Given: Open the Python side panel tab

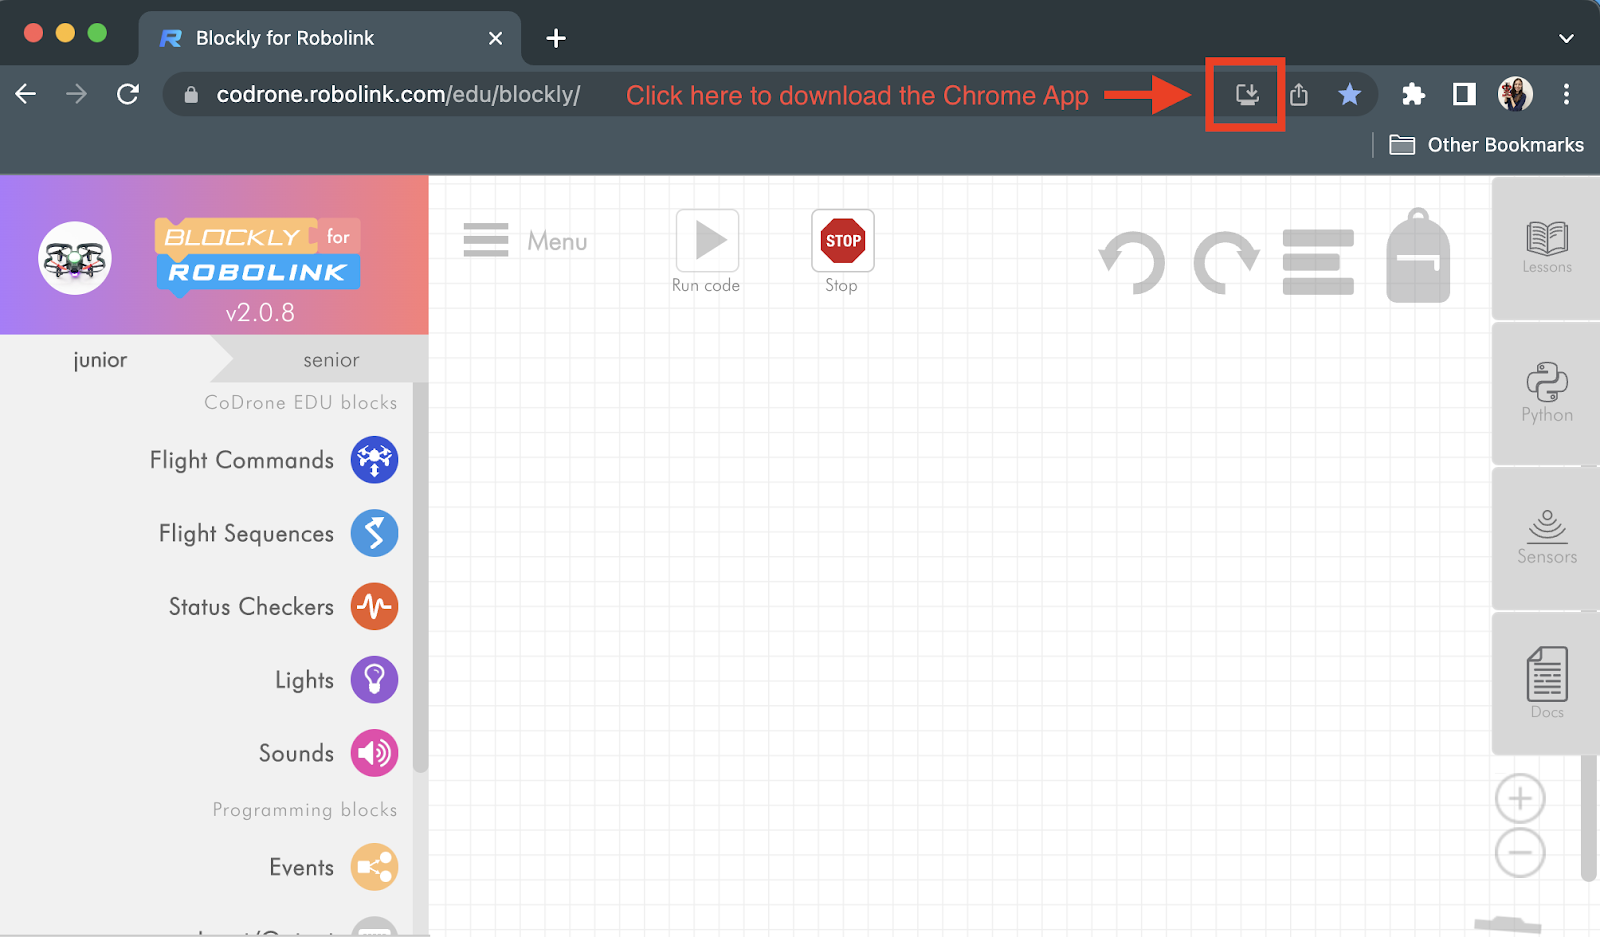Looking at the screenshot, I should tap(1546, 393).
